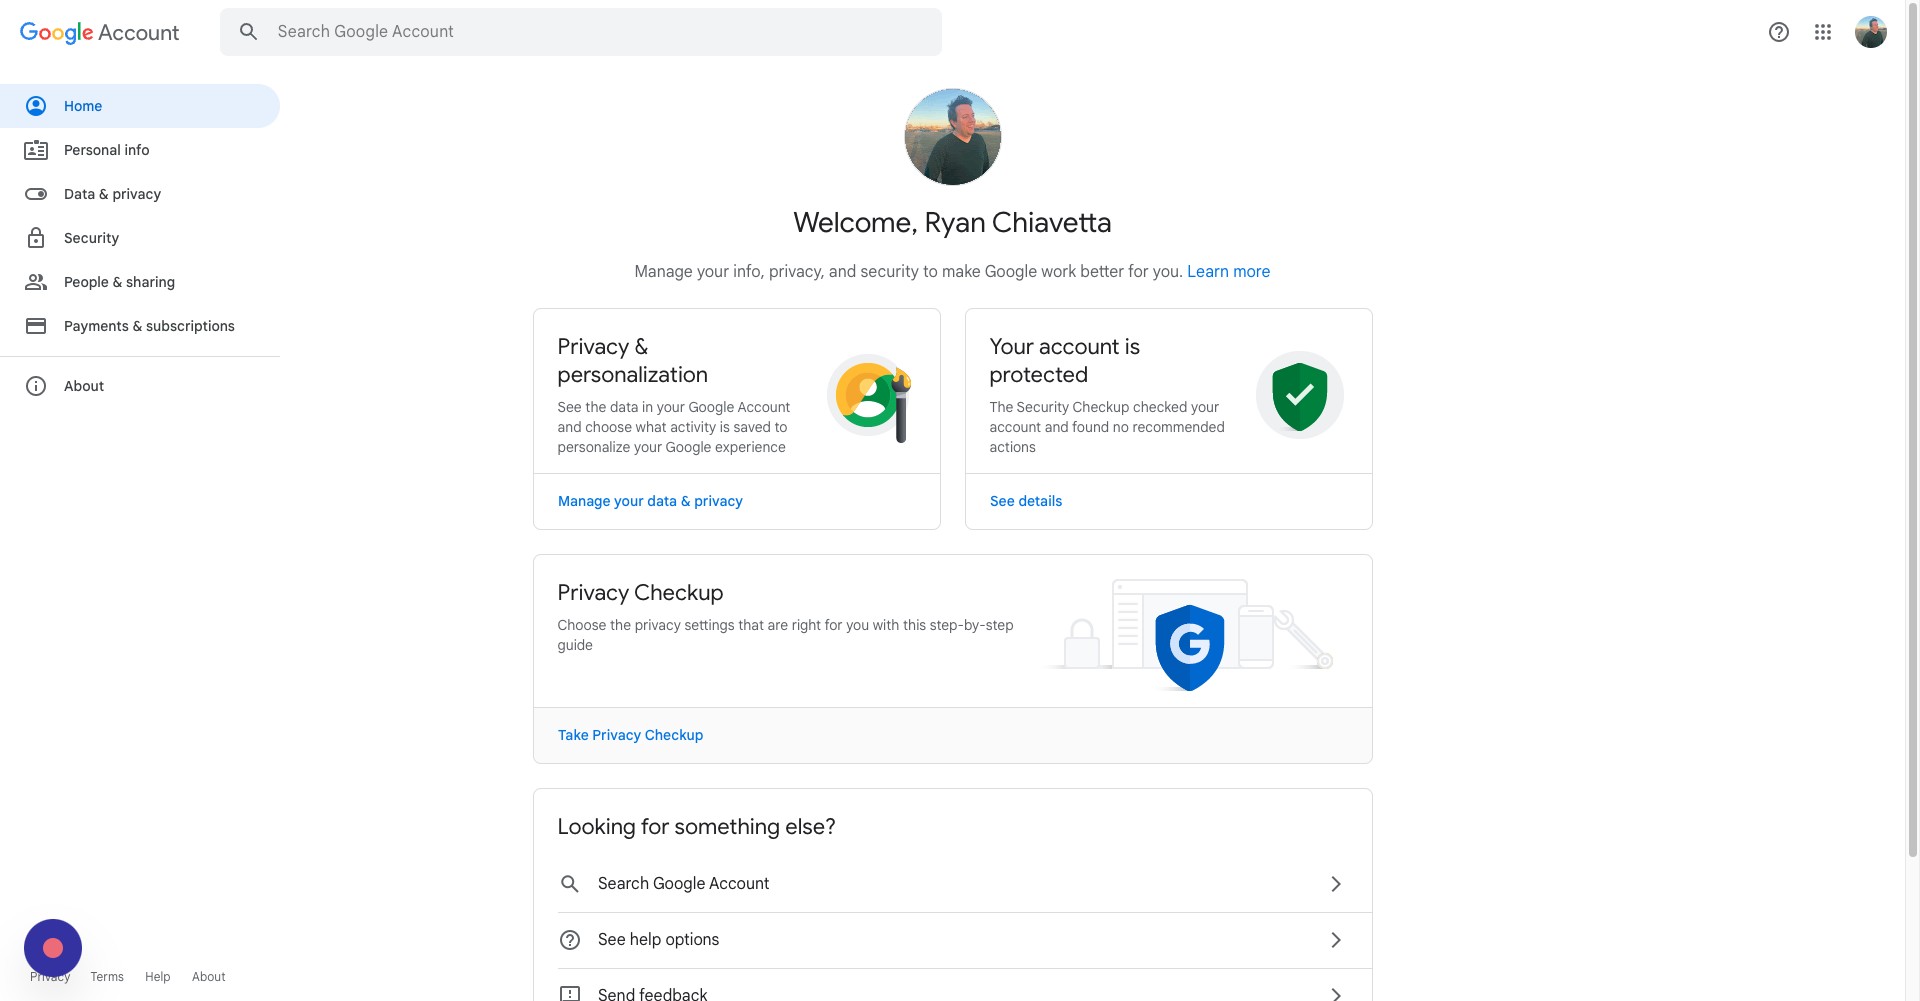Expand the Send feedback row arrow
This screenshot has height=1001, width=1920.
click(x=1335, y=993)
